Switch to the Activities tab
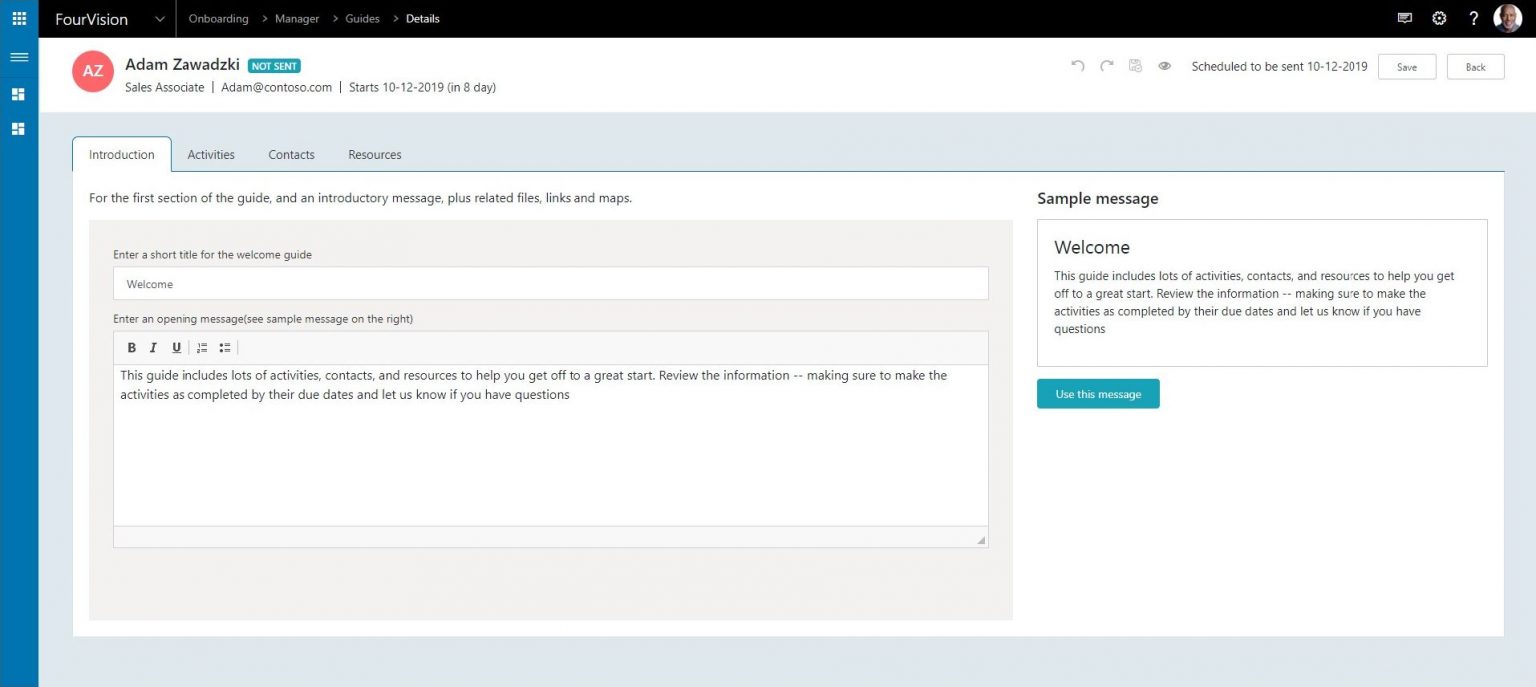 click(x=210, y=154)
